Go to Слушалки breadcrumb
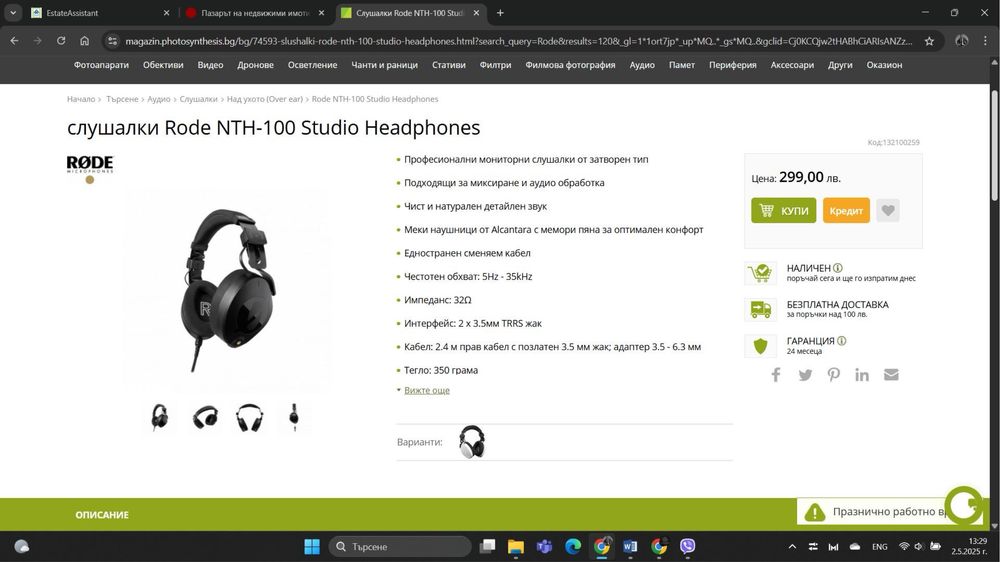 click(198, 99)
